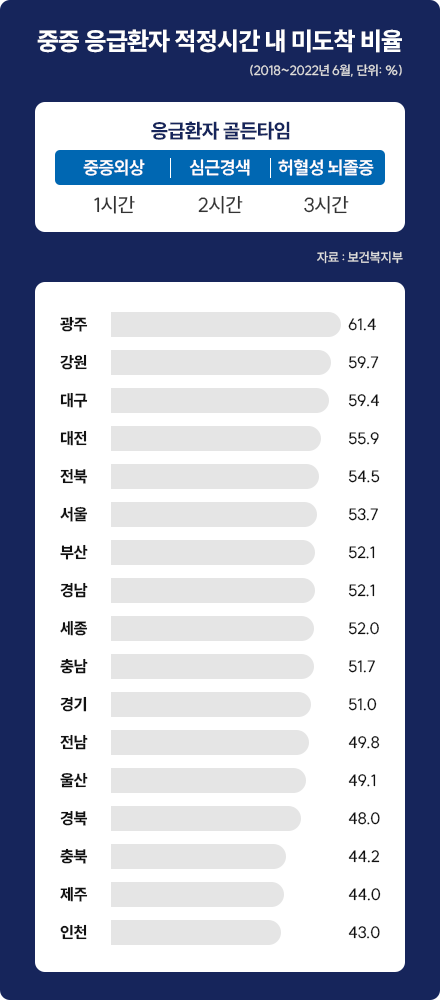Click the 응급환자 골든타임 heading
Image resolution: width=440 pixels, height=1000 pixels.
click(220, 131)
